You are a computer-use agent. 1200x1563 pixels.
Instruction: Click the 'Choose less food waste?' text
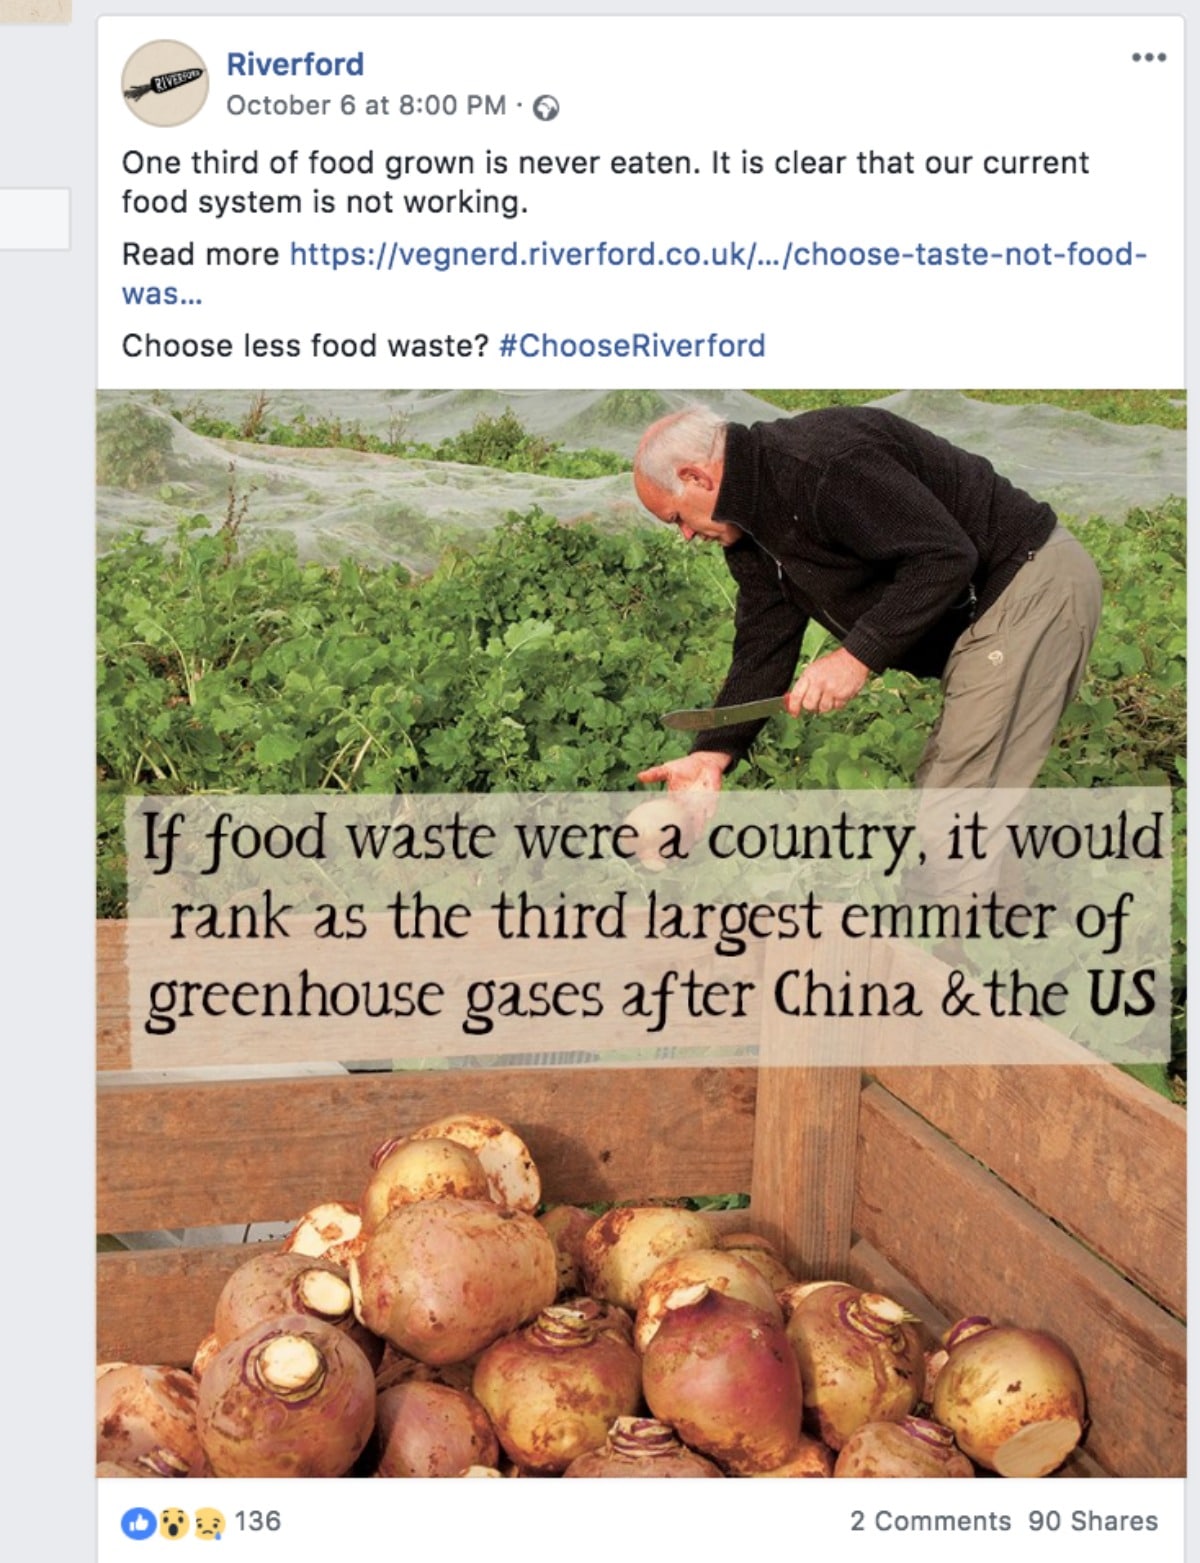pos(305,346)
